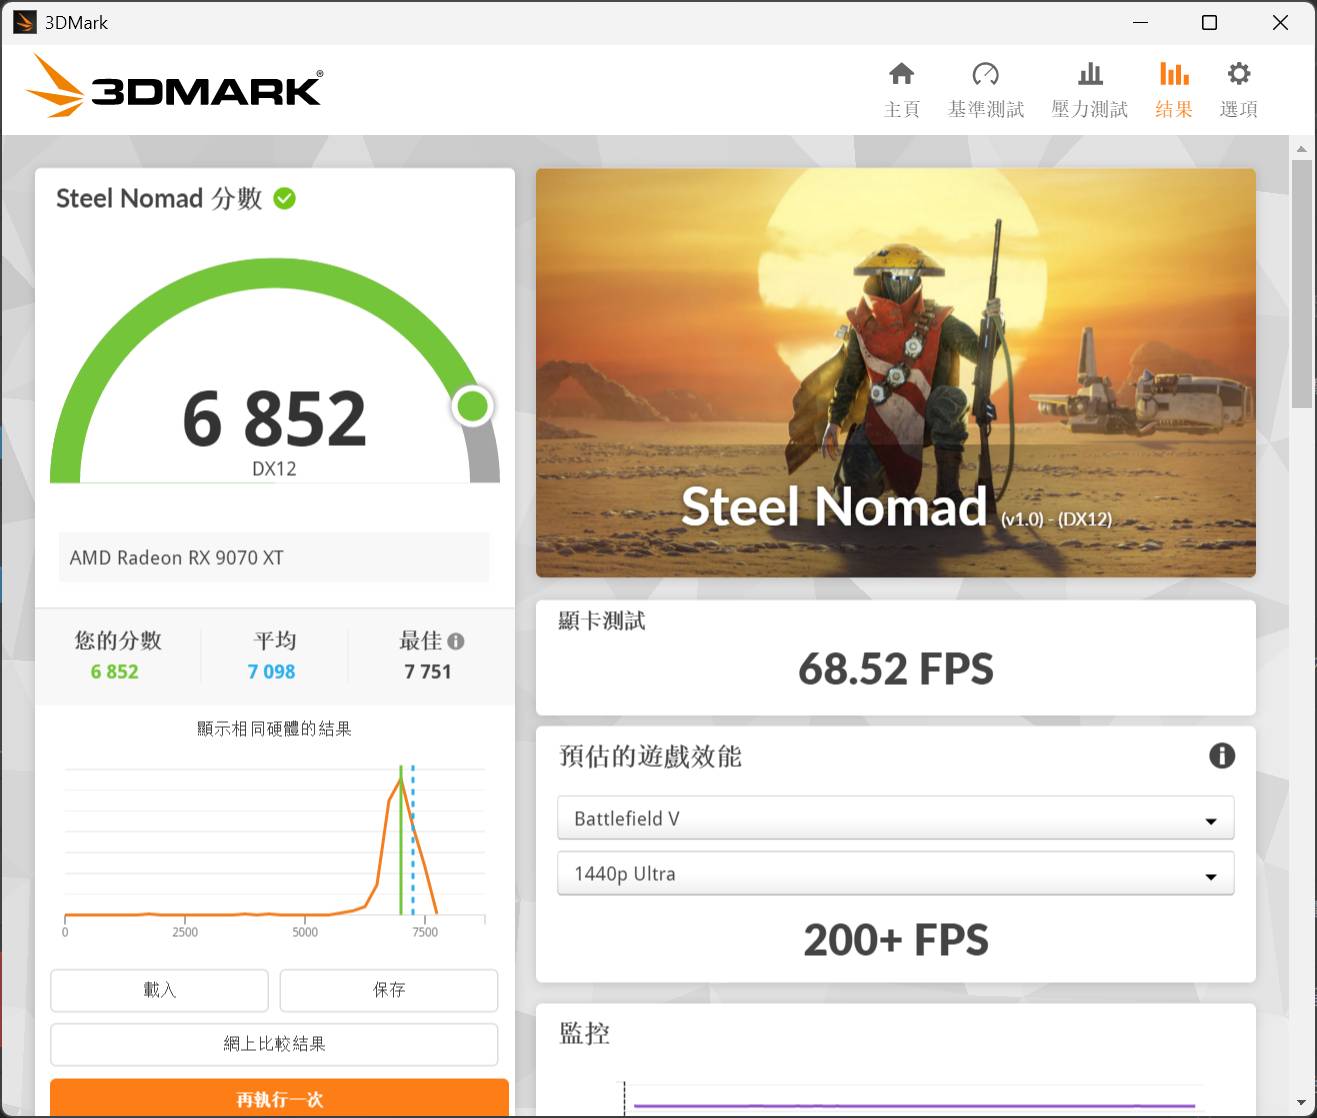Image resolution: width=1317 pixels, height=1118 pixels.
Task: Click info icon beside 最佳 score
Action: (456, 641)
